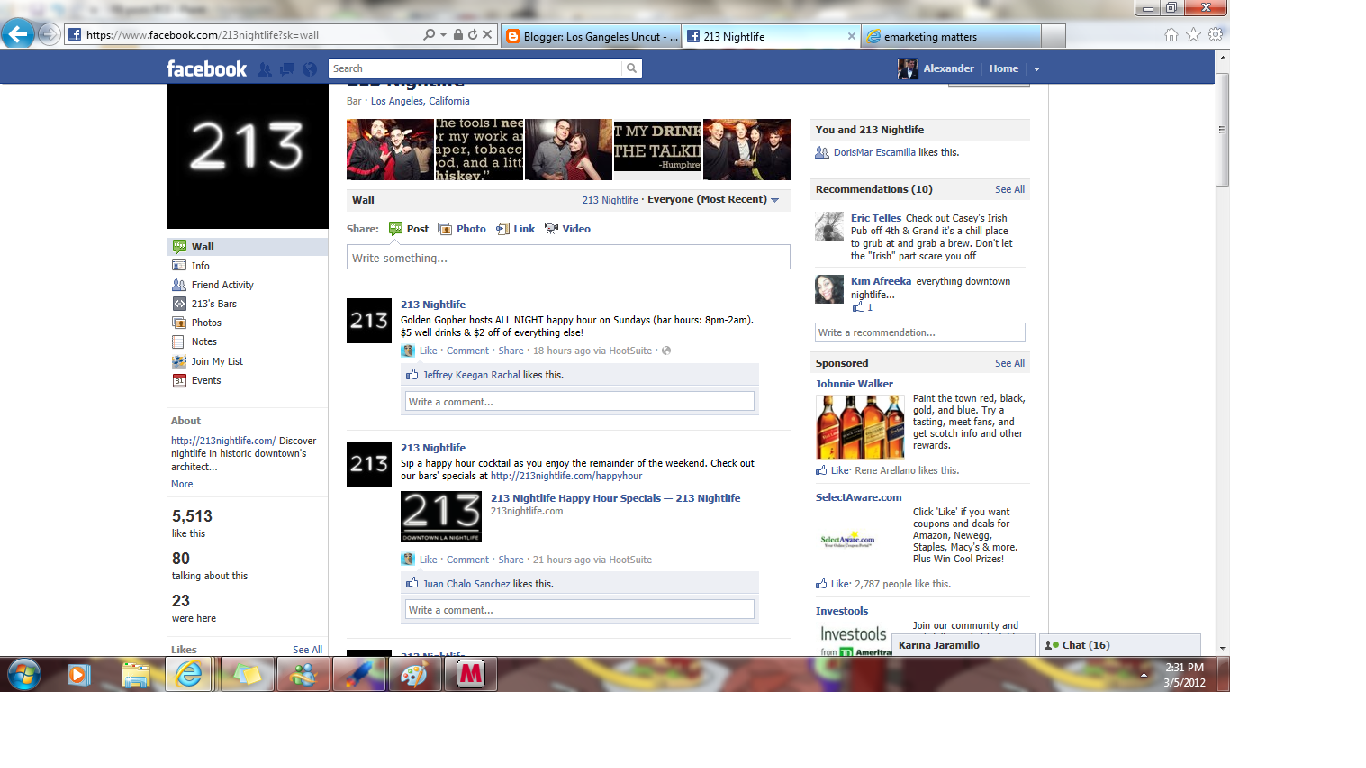
Task: Show hidden system tray icons arrow
Action: tap(1145, 675)
